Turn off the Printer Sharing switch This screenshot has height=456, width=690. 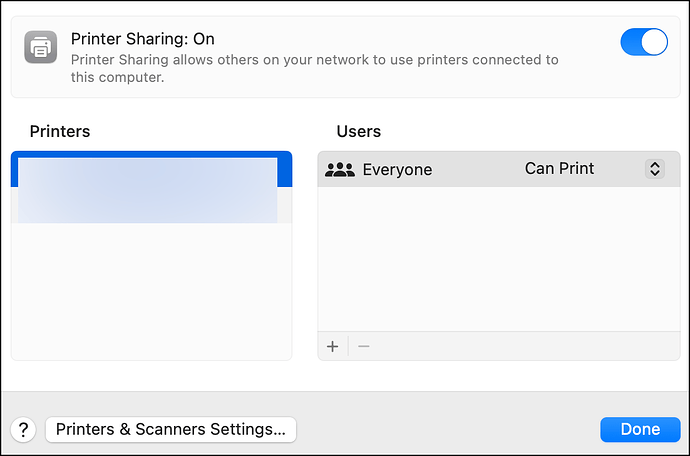(x=644, y=42)
